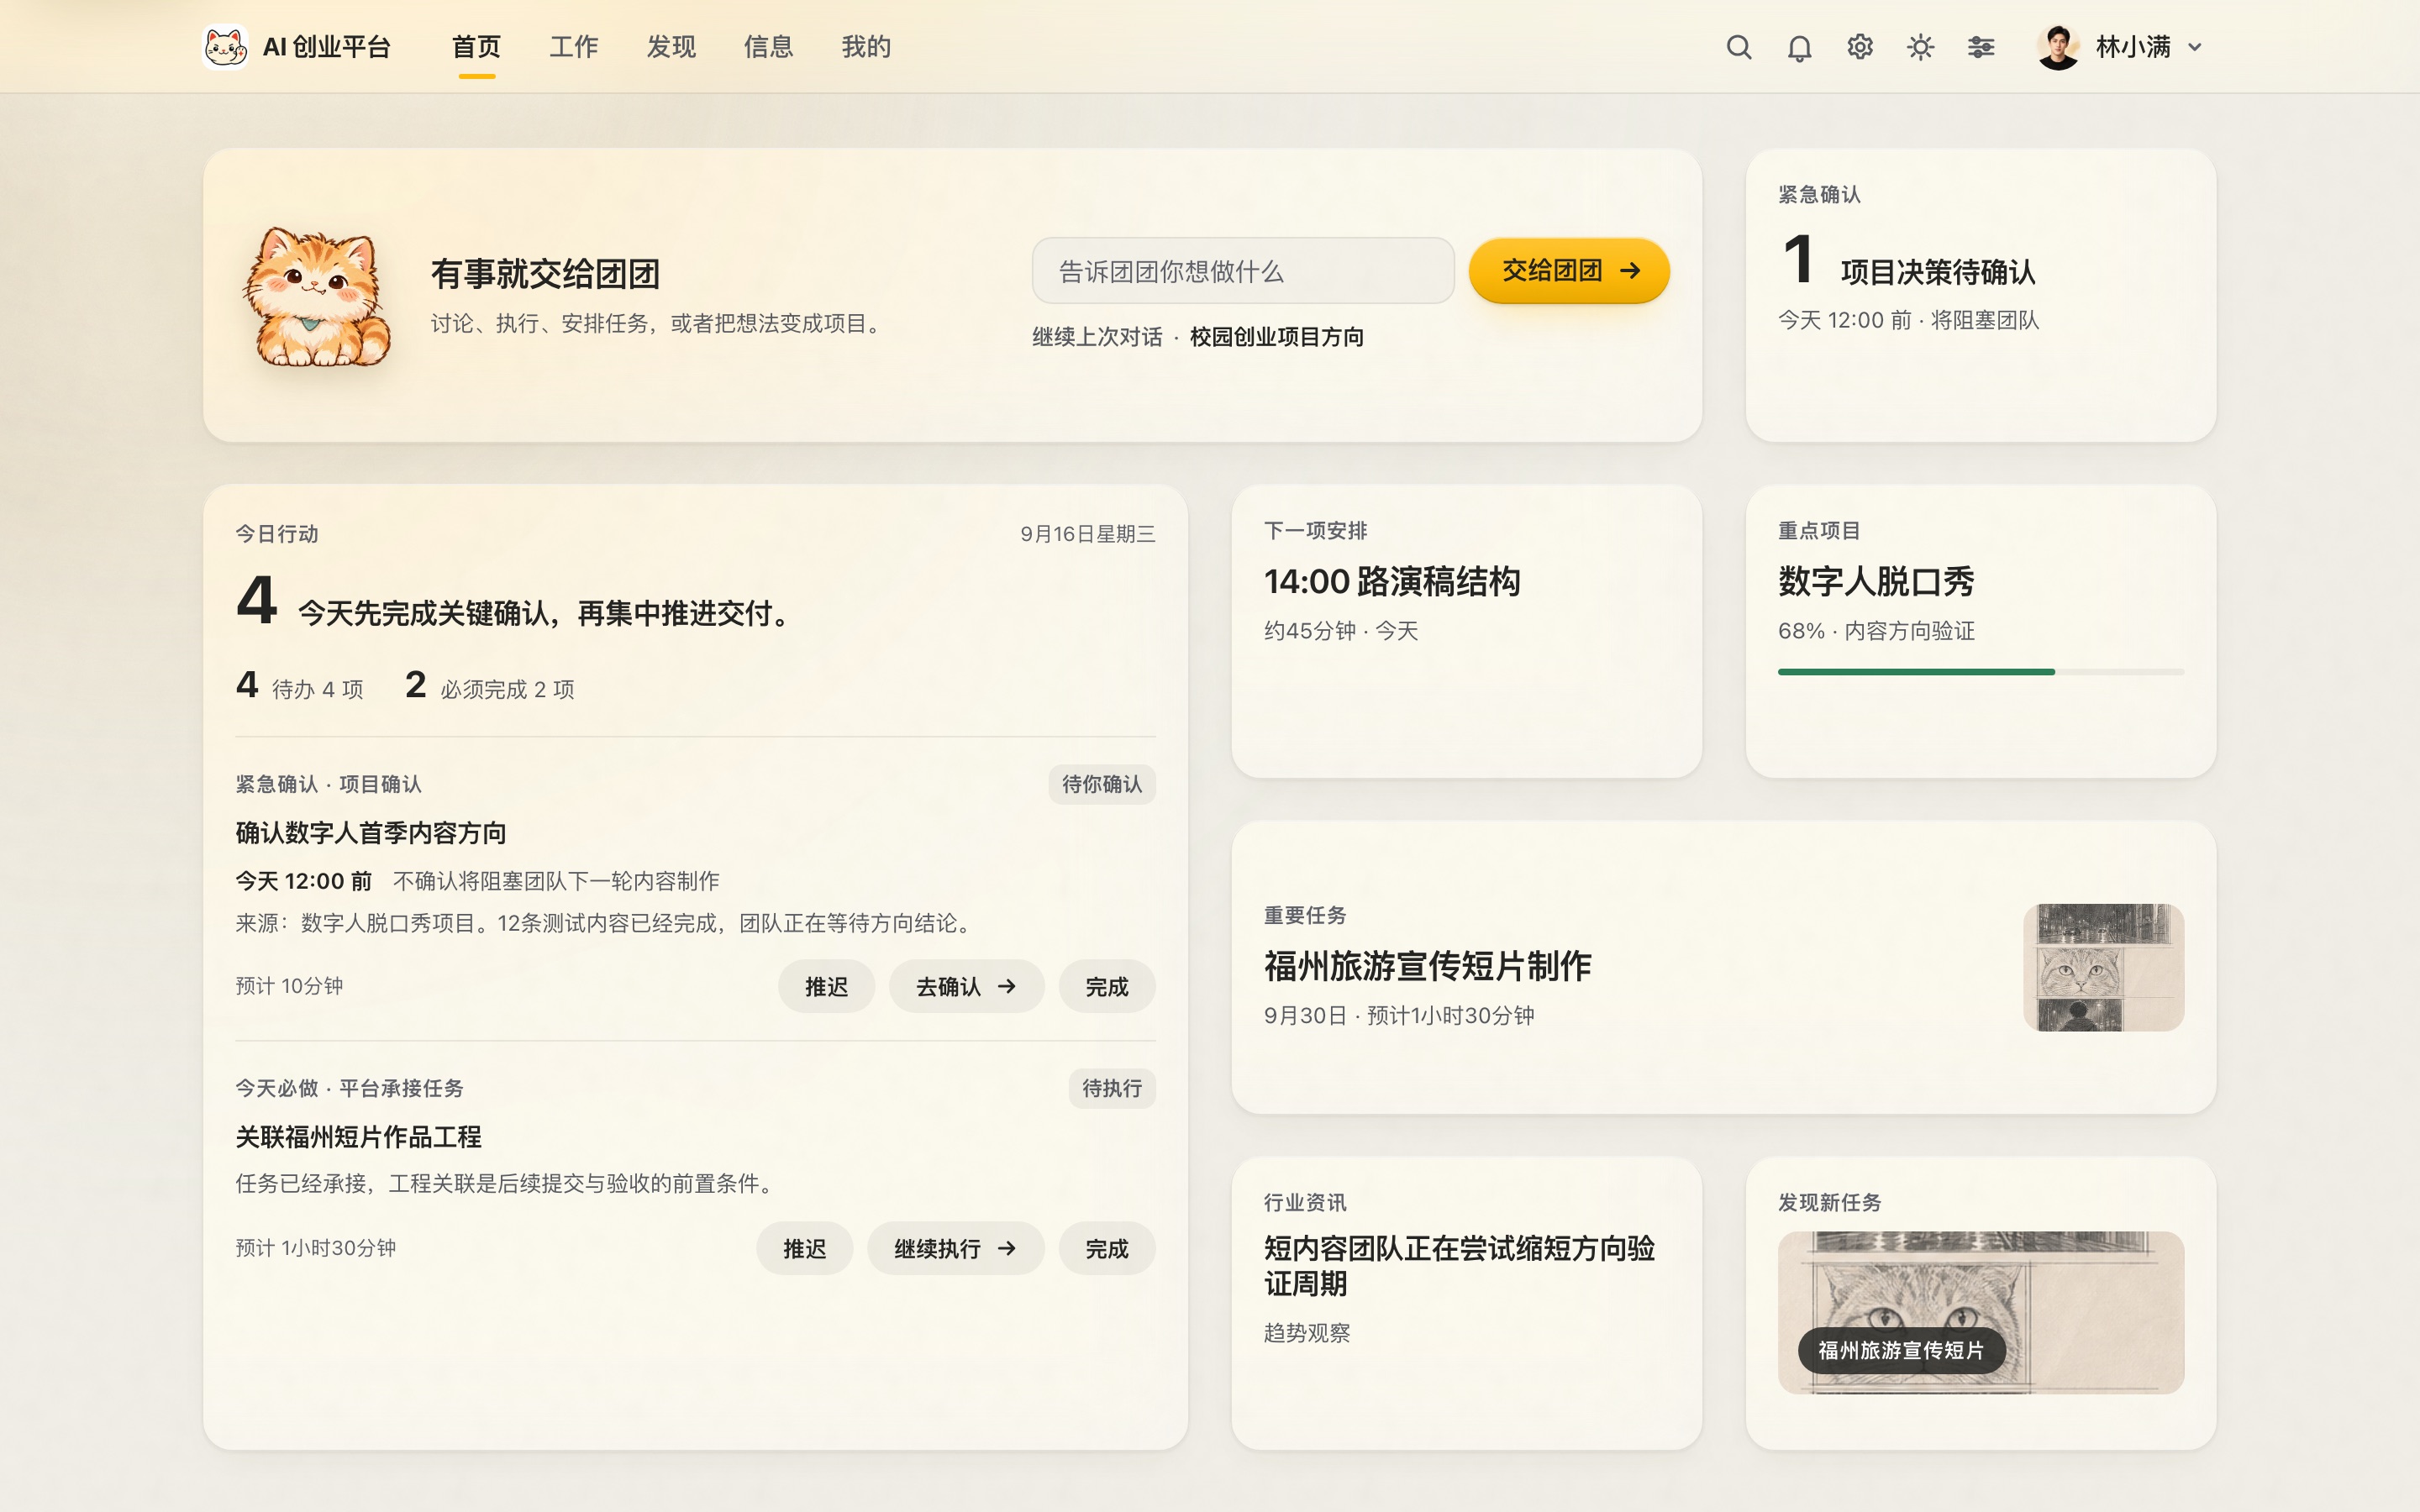
Task: Click the 福州旅游宣传短片 label badge
Action: [1901, 1351]
